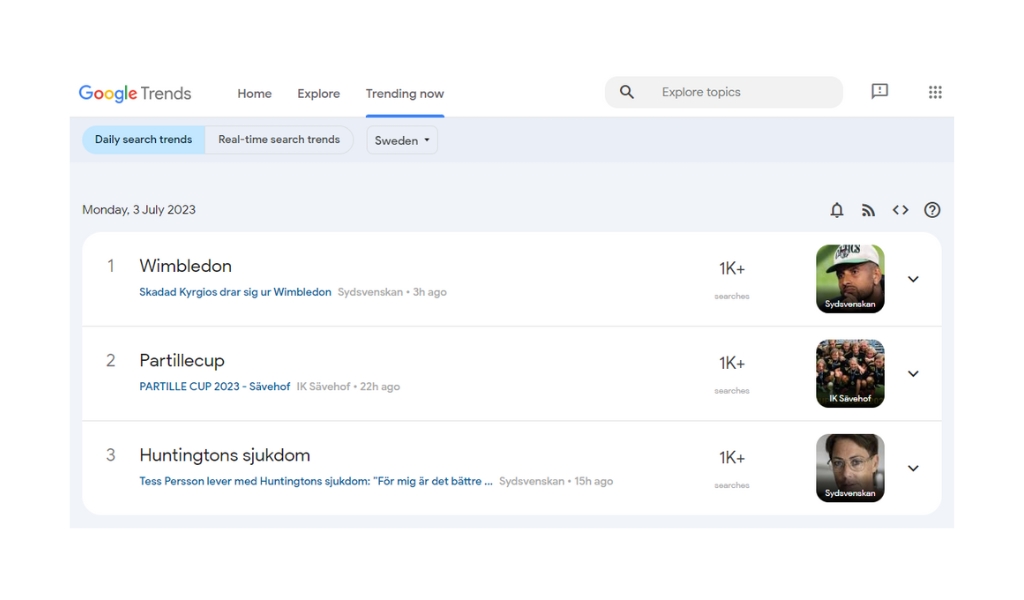Image resolution: width=1024 pixels, height=600 pixels.
Task: Click the bell subscription icon
Action: click(837, 210)
